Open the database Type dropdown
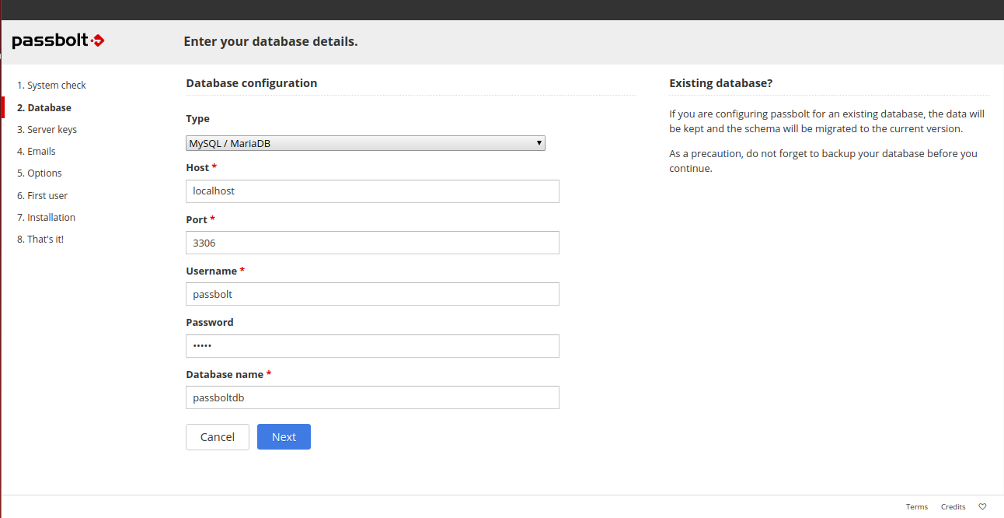The height and width of the screenshot is (518, 1004). click(x=366, y=143)
